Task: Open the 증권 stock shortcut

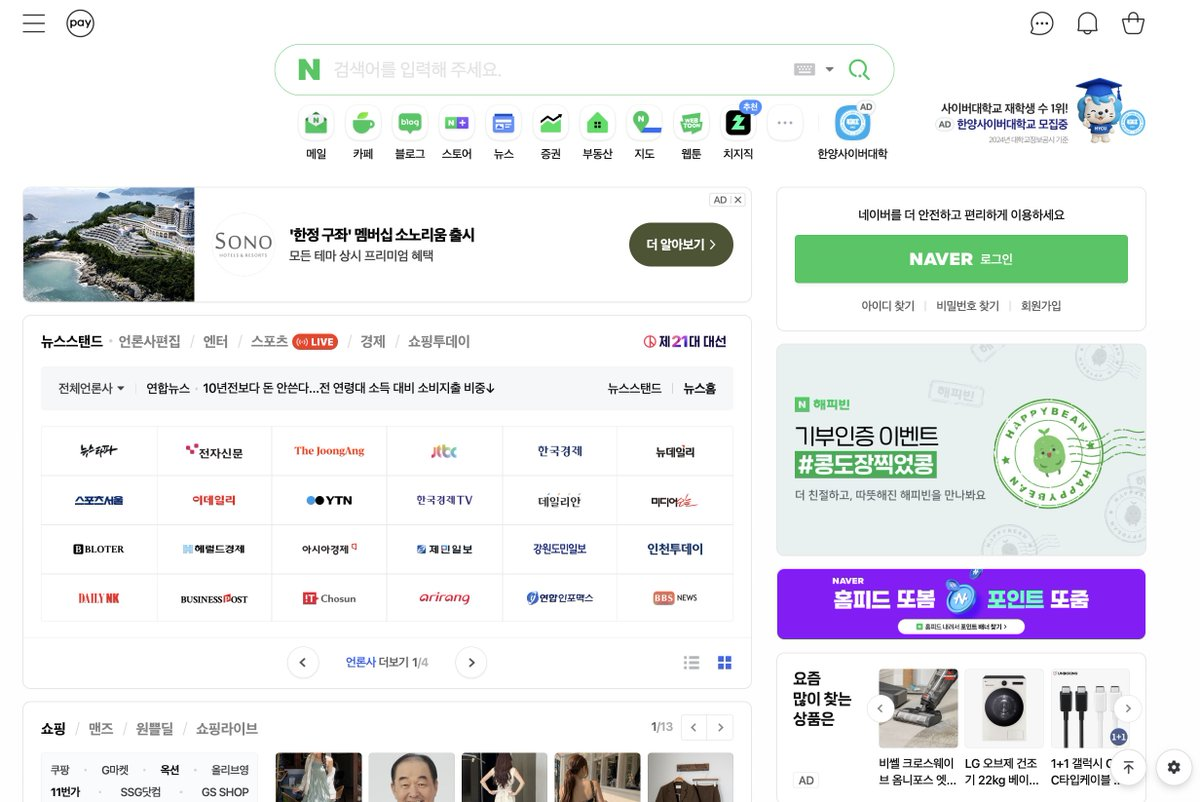Action: point(551,134)
